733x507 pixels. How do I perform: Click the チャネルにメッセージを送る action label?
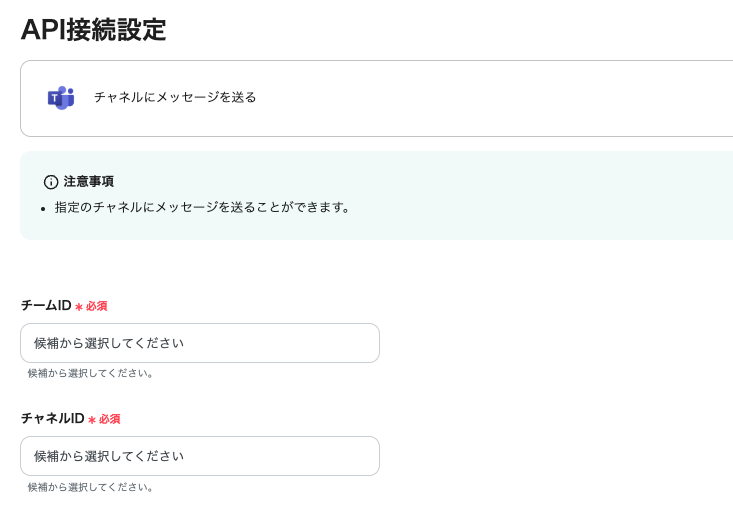tap(175, 97)
